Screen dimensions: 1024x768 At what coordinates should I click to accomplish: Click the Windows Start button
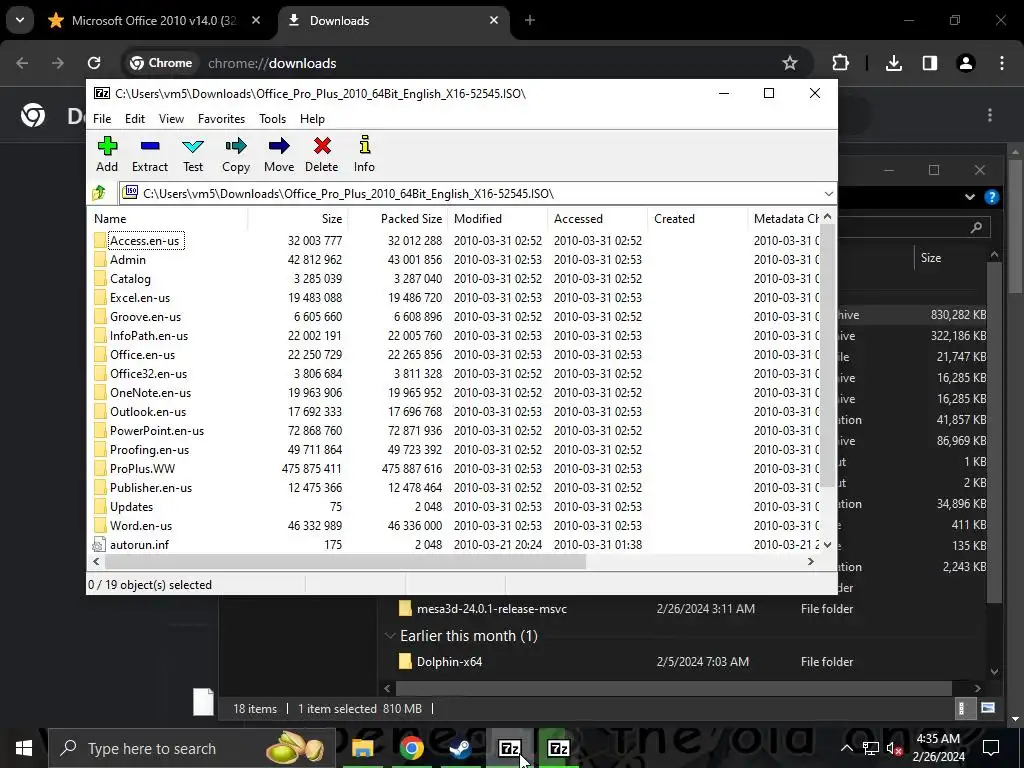click(x=24, y=748)
